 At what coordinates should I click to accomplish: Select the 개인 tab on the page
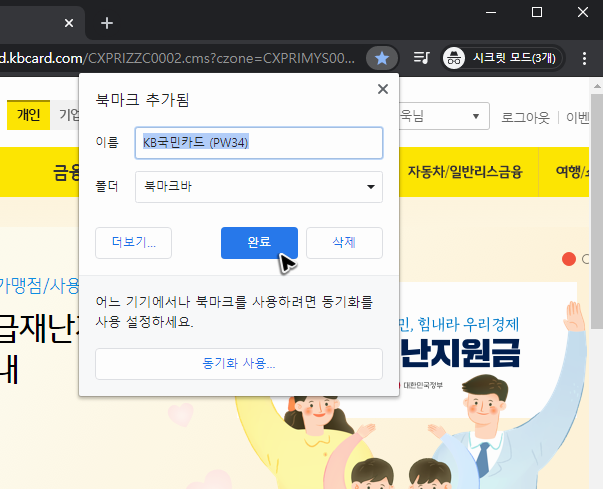point(28,115)
